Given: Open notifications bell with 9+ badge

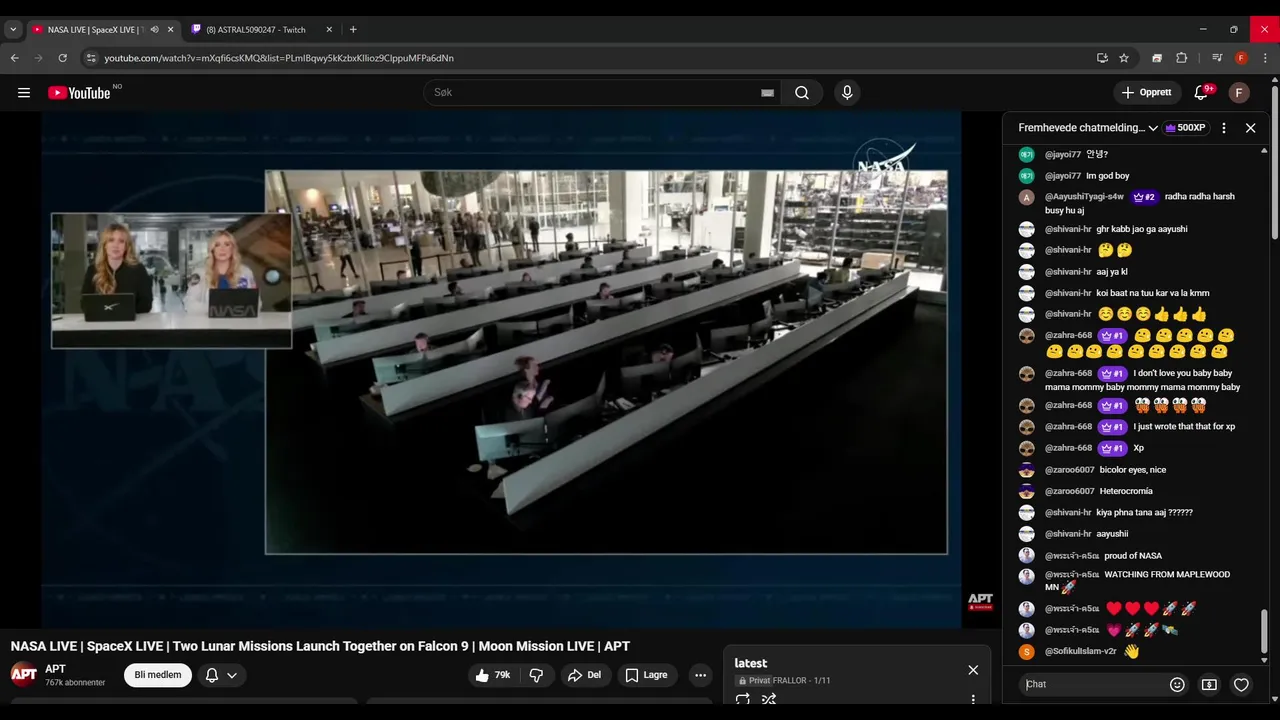Looking at the screenshot, I should pyautogui.click(x=1201, y=93).
